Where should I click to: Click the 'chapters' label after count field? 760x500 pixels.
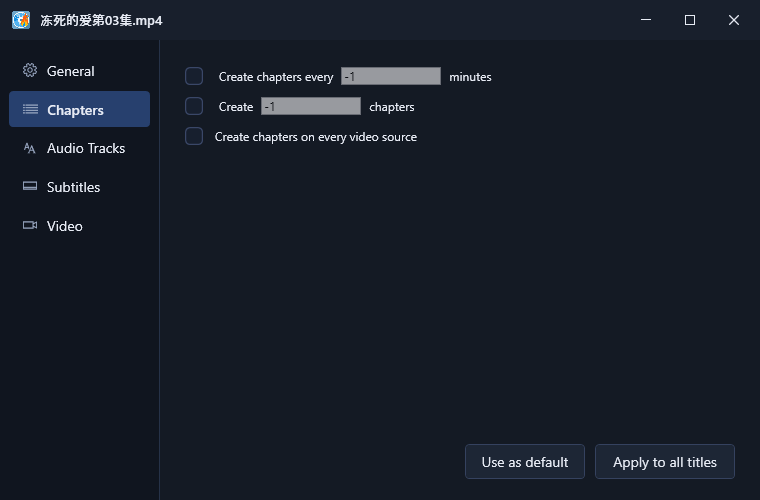(x=392, y=107)
